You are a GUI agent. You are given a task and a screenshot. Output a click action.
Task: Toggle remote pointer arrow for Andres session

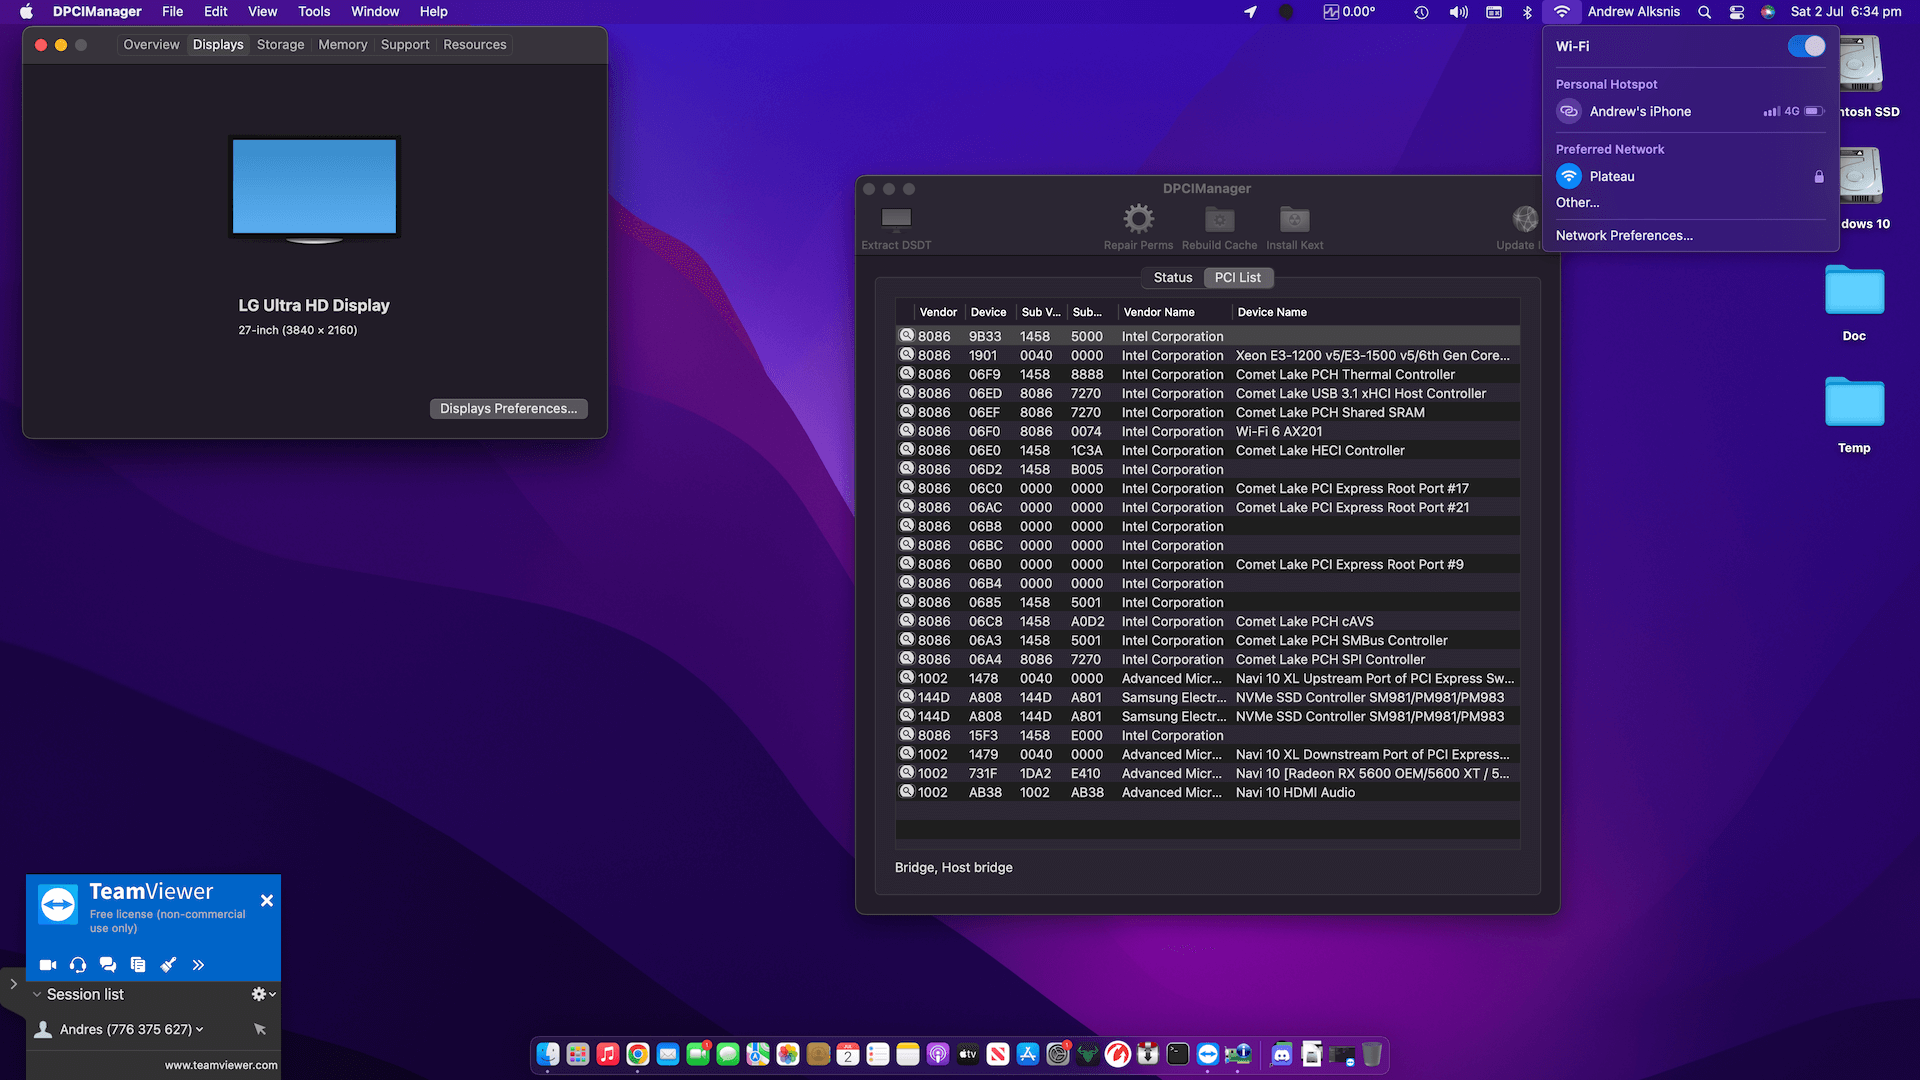[260, 1029]
